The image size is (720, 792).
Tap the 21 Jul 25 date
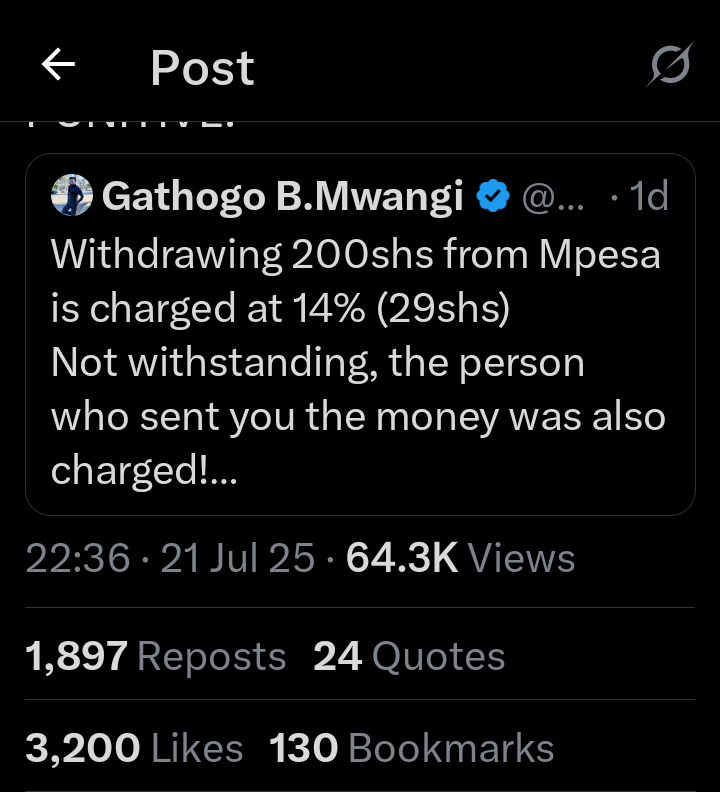click(237, 559)
